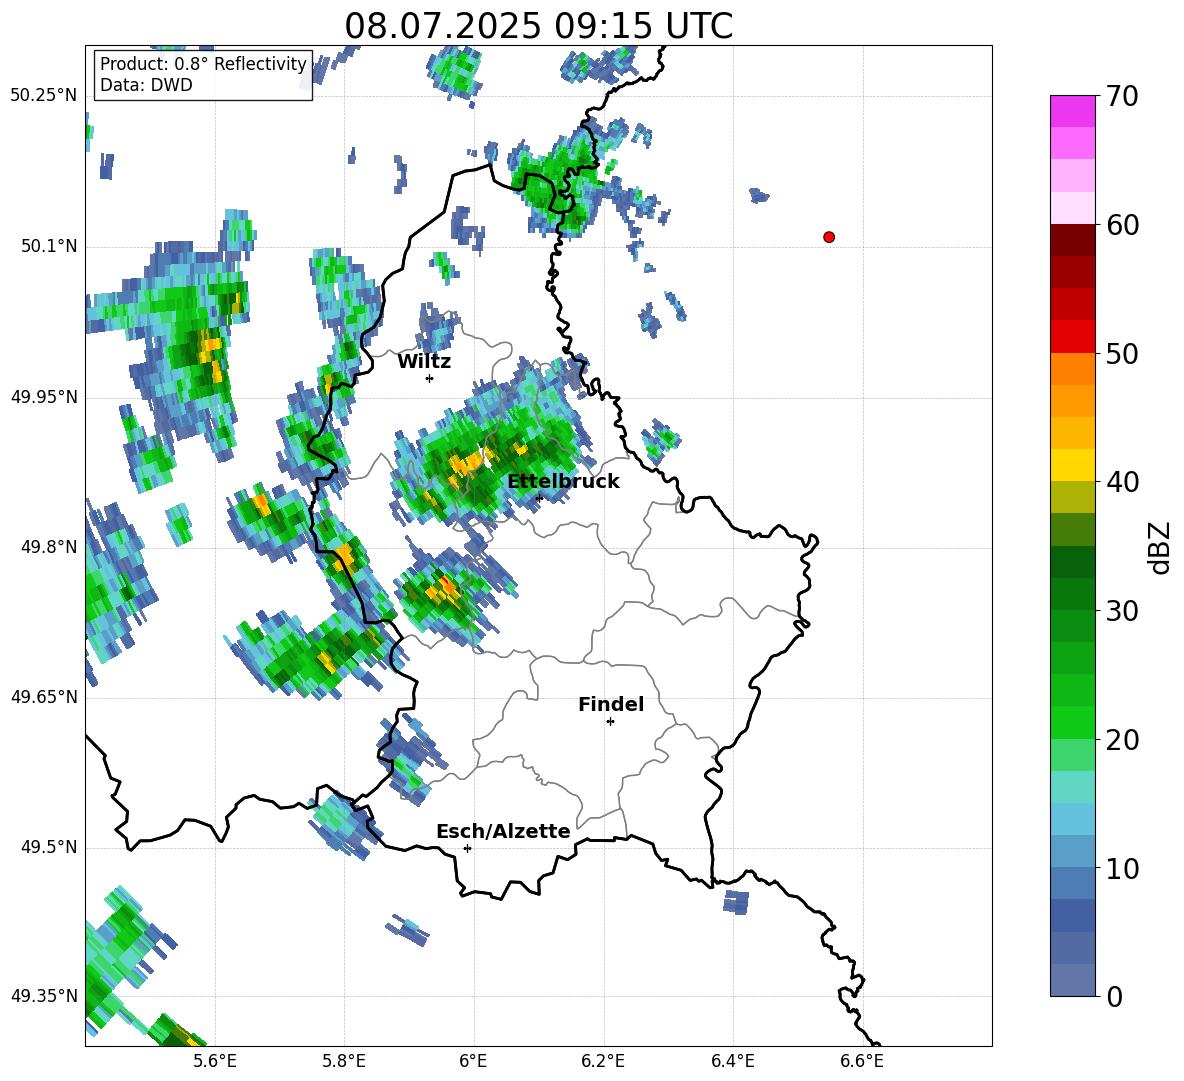Click the 70 label on colorbar
1184x1081 pixels.
(1122, 97)
